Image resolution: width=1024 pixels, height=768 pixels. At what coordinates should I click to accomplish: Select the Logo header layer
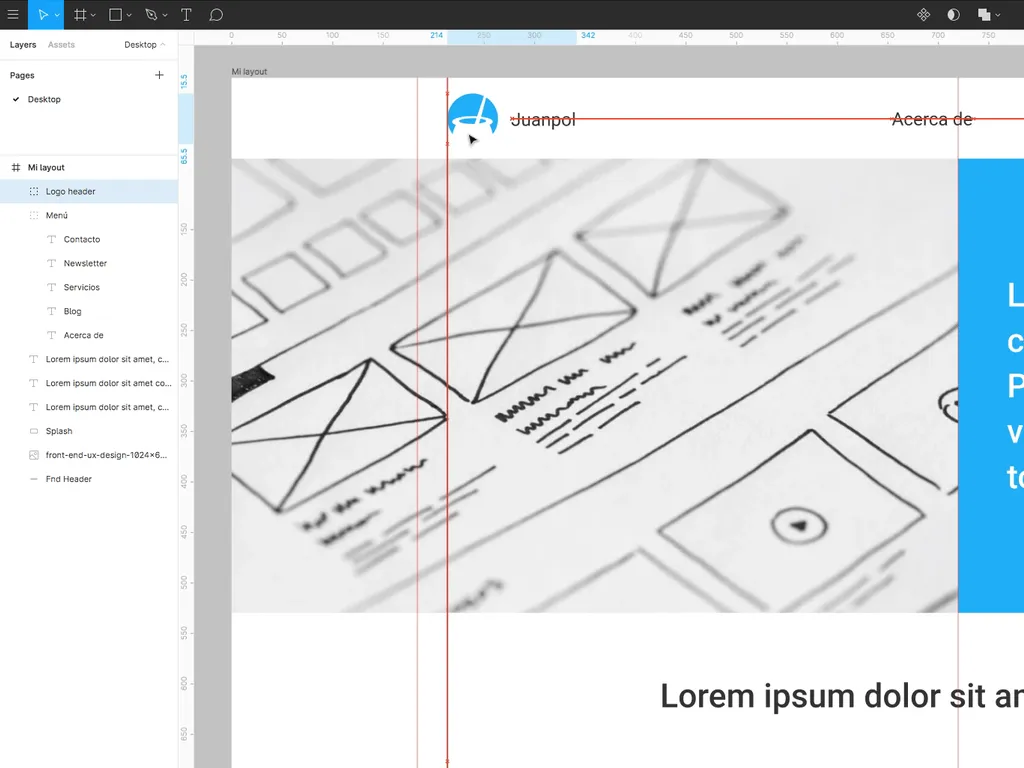[89, 191]
